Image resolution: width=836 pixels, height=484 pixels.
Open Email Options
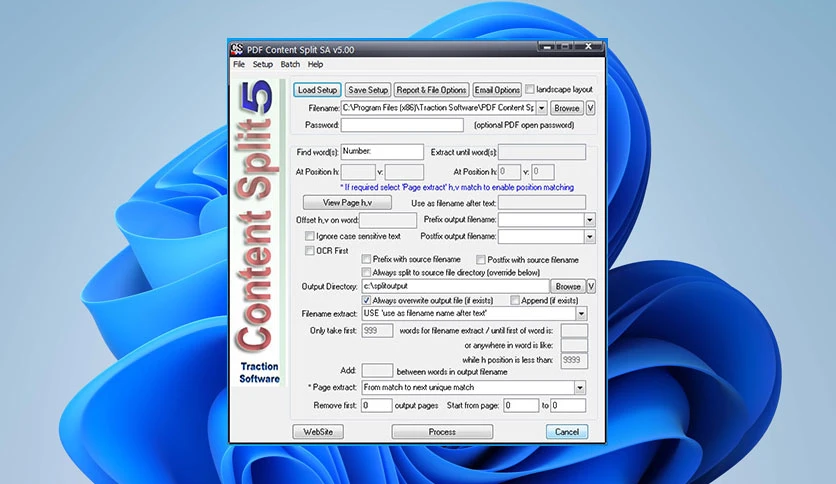(x=497, y=90)
